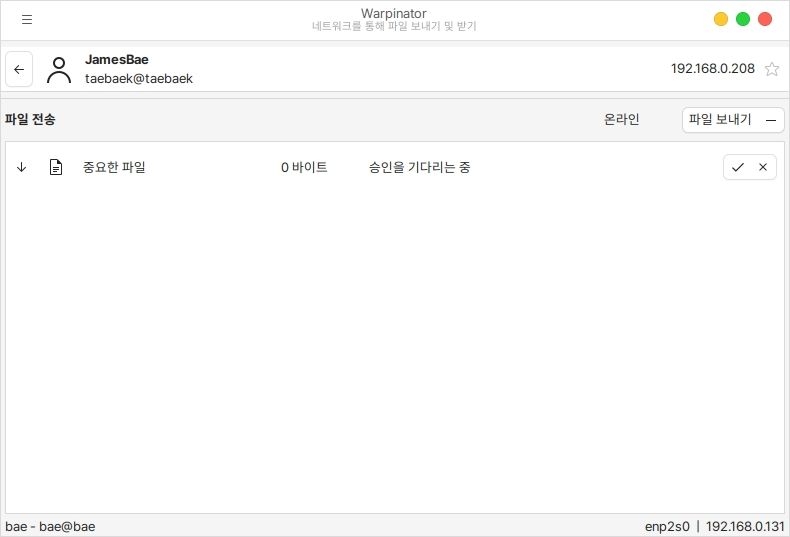Mark JamesBae as favorite with star

point(771,69)
